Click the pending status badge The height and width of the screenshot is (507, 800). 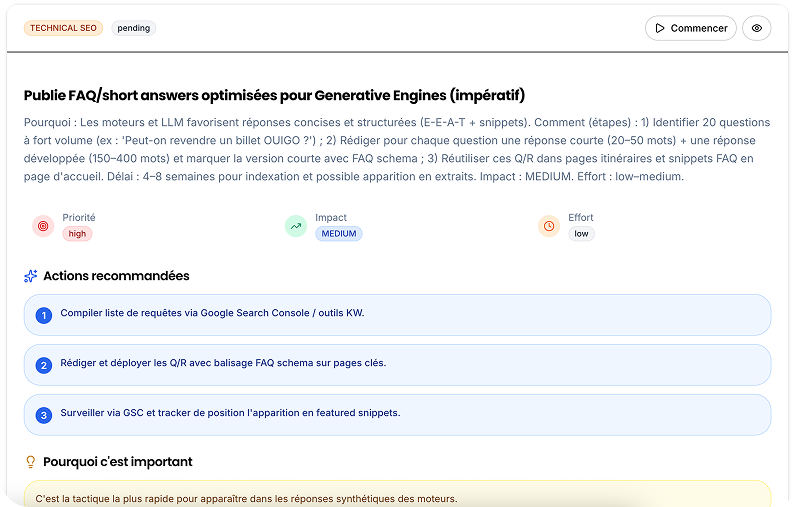(x=133, y=28)
